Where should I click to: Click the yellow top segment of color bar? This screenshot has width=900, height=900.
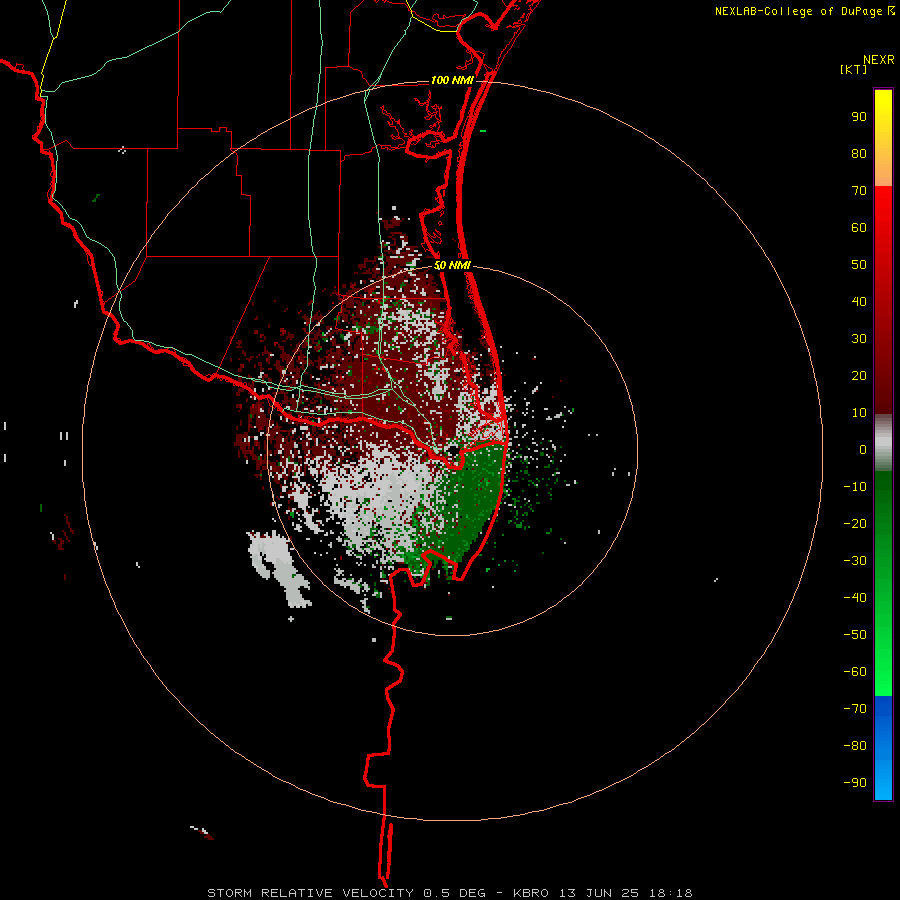click(883, 138)
